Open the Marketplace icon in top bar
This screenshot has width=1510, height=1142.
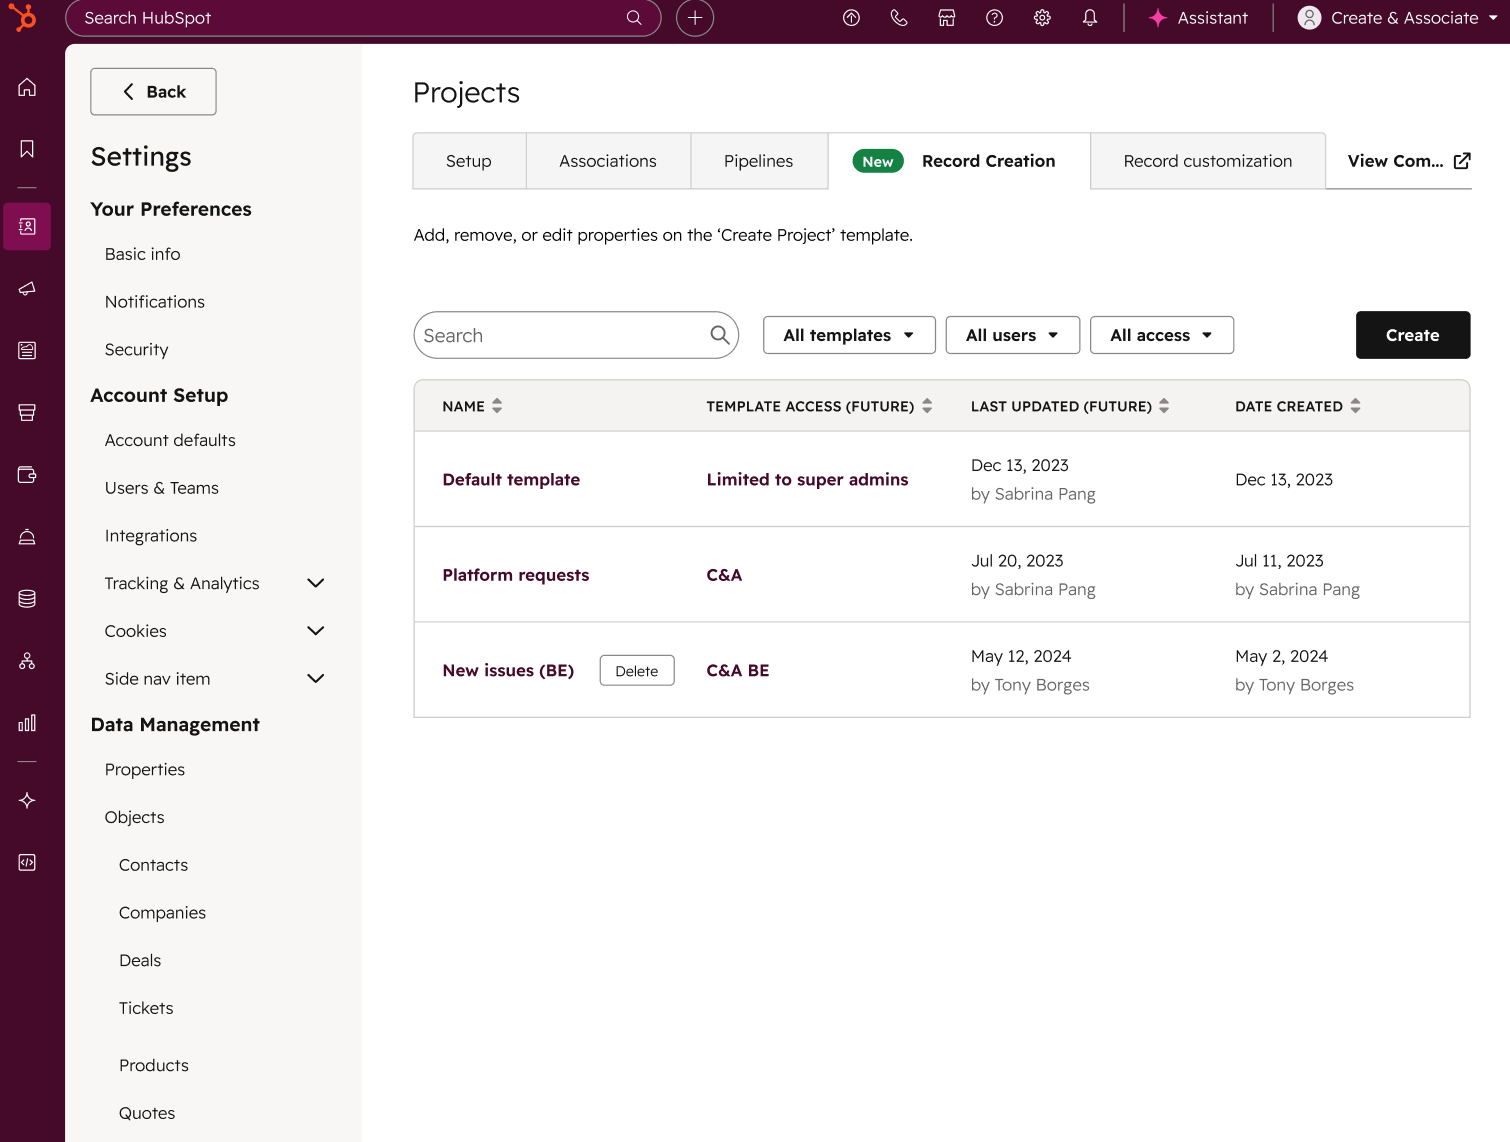pos(947,17)
